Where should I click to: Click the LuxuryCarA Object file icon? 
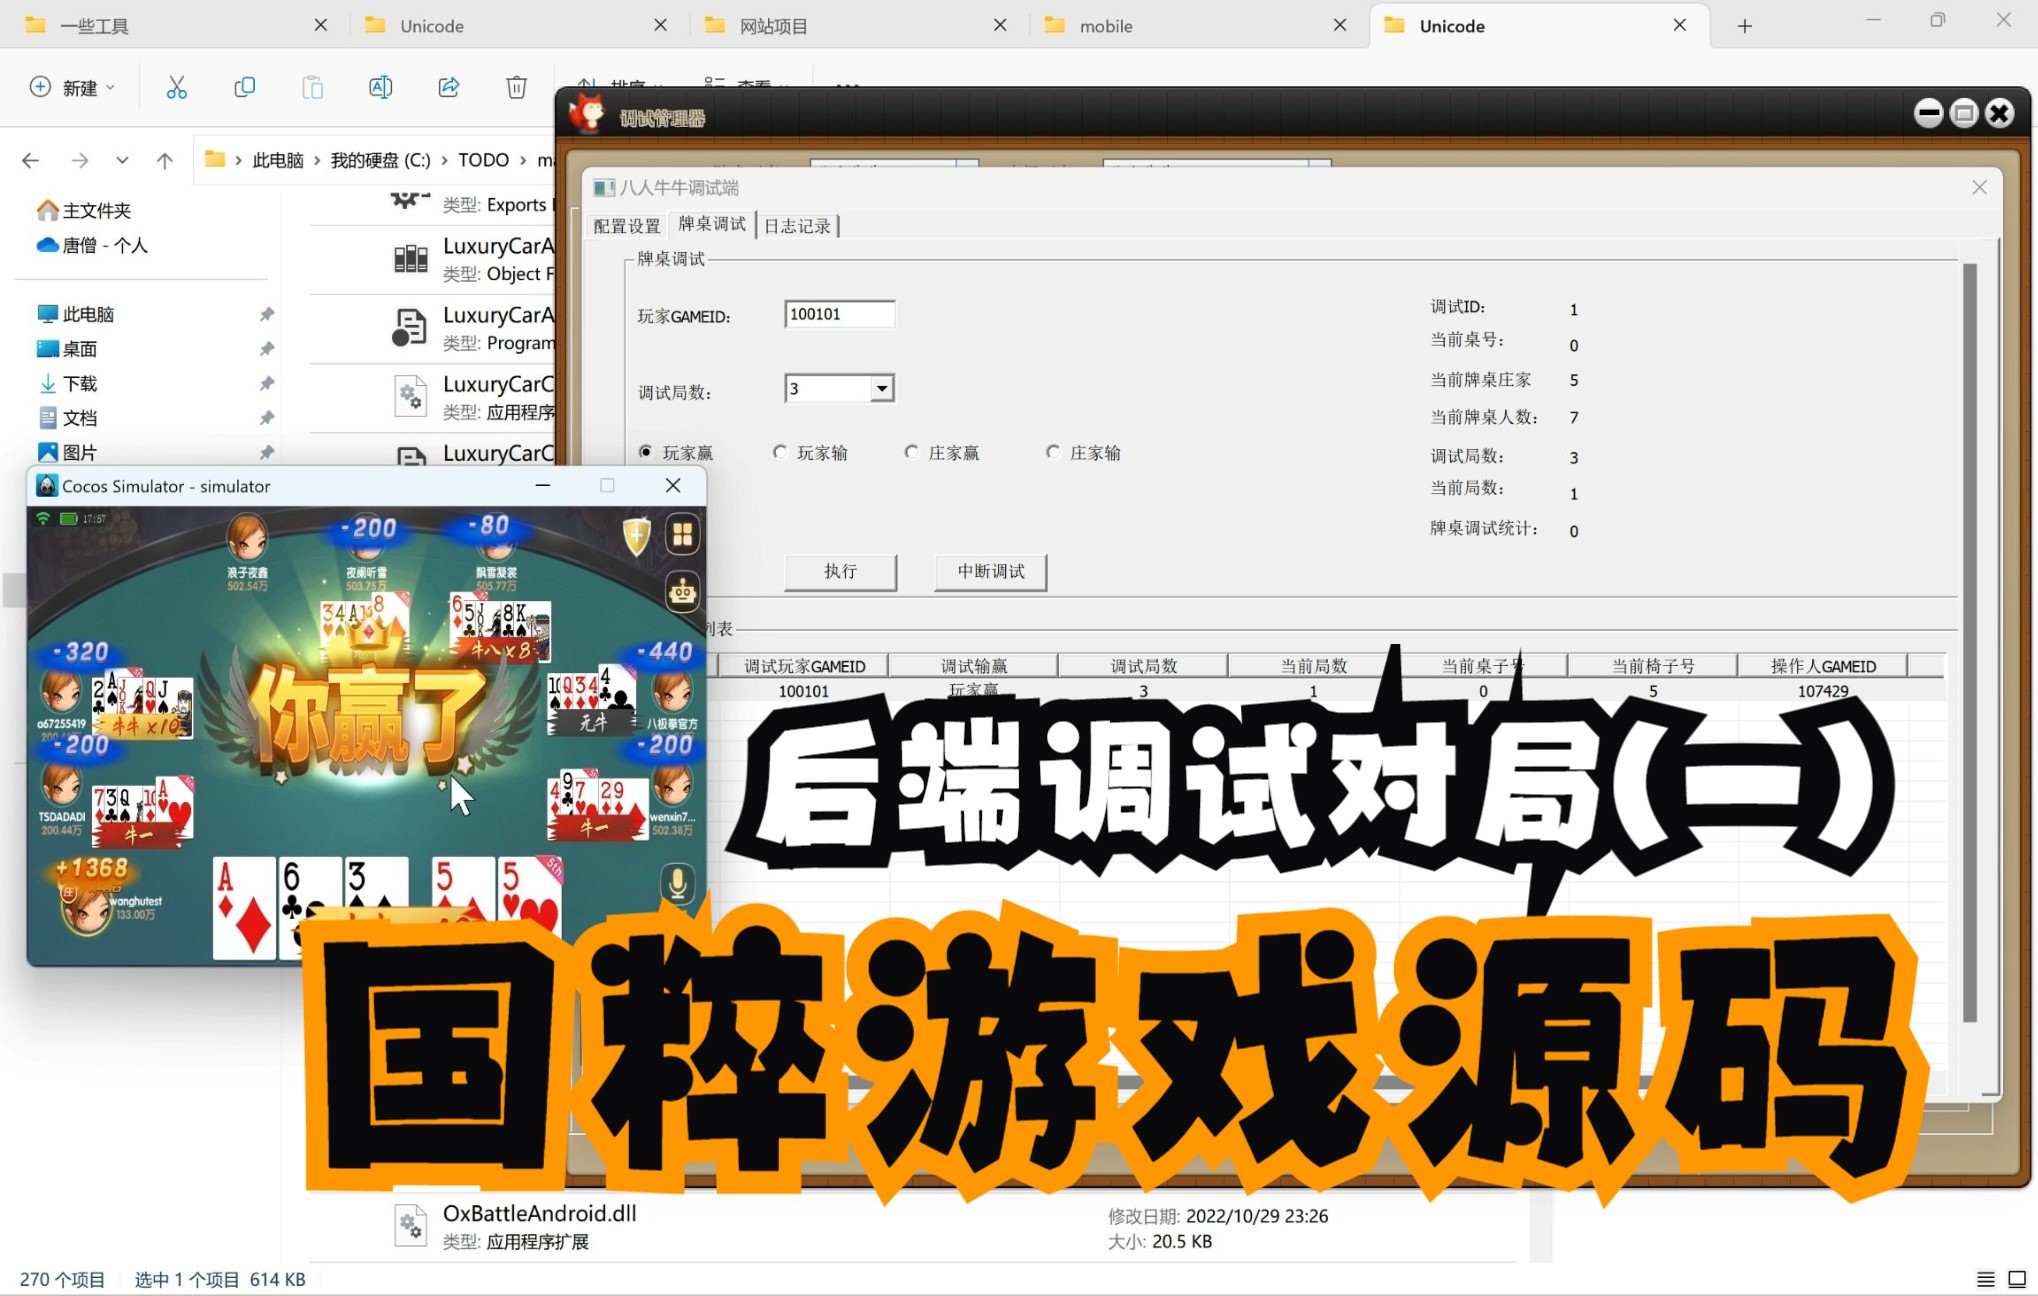click(x=411, y=259)
